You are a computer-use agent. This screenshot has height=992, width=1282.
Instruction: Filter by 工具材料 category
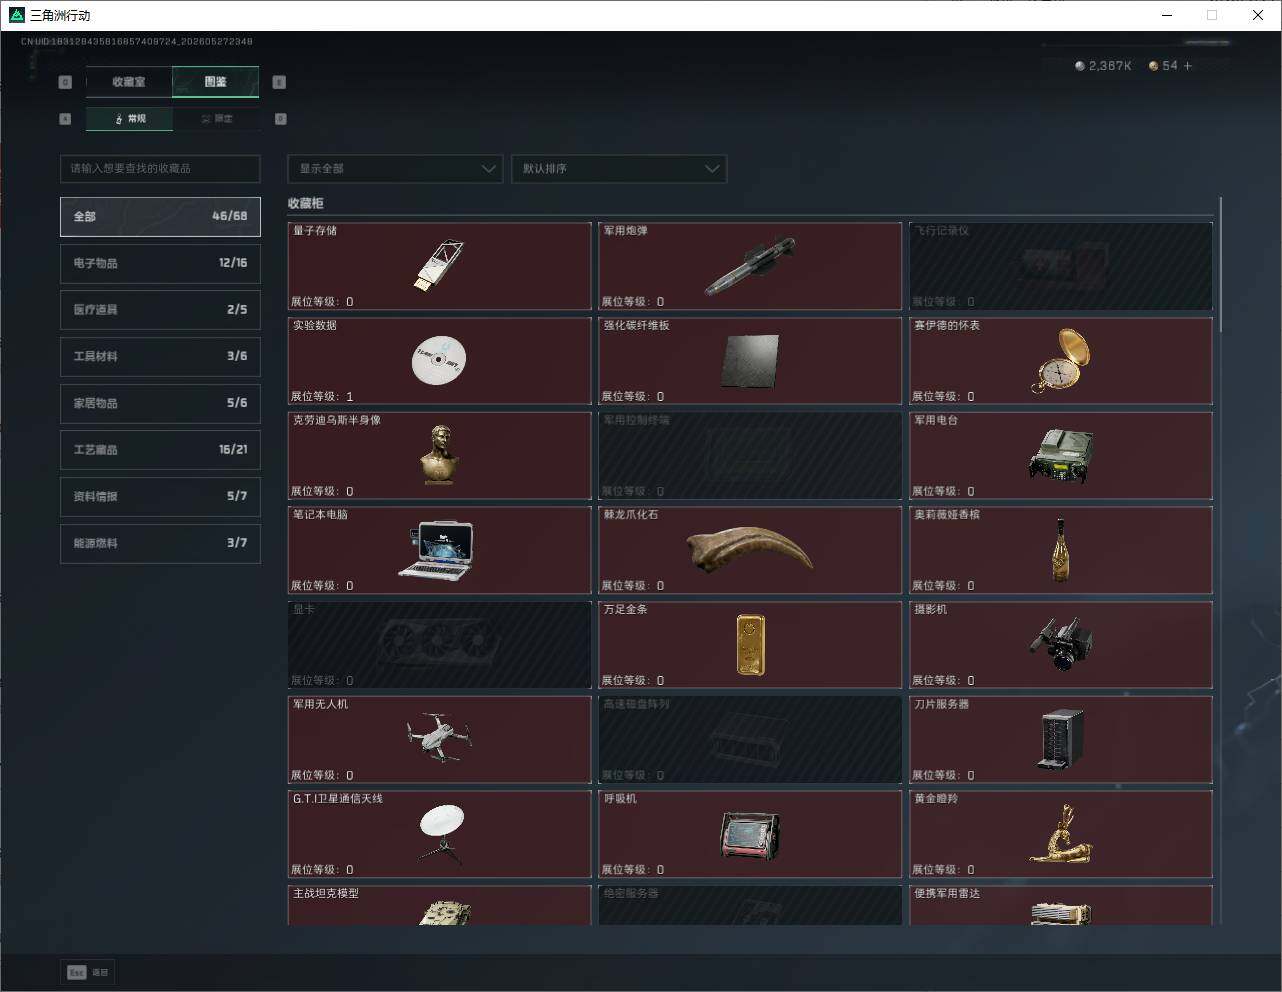click(160, 356)
